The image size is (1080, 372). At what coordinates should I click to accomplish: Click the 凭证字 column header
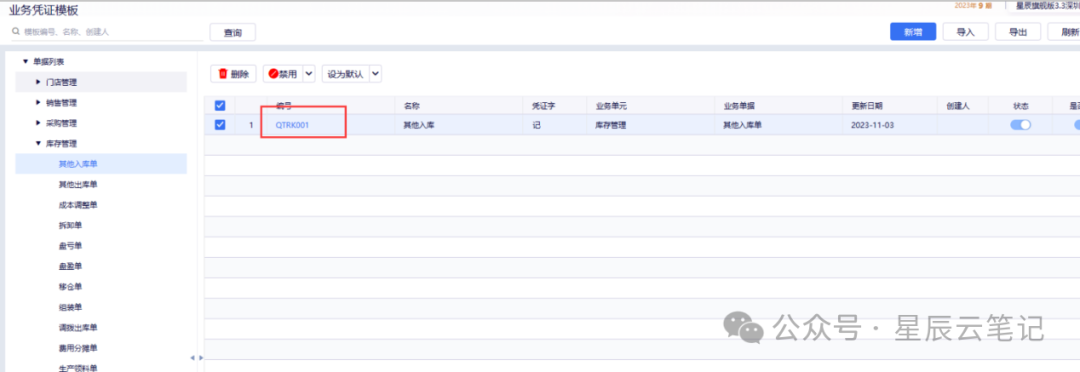coord(544,106)
